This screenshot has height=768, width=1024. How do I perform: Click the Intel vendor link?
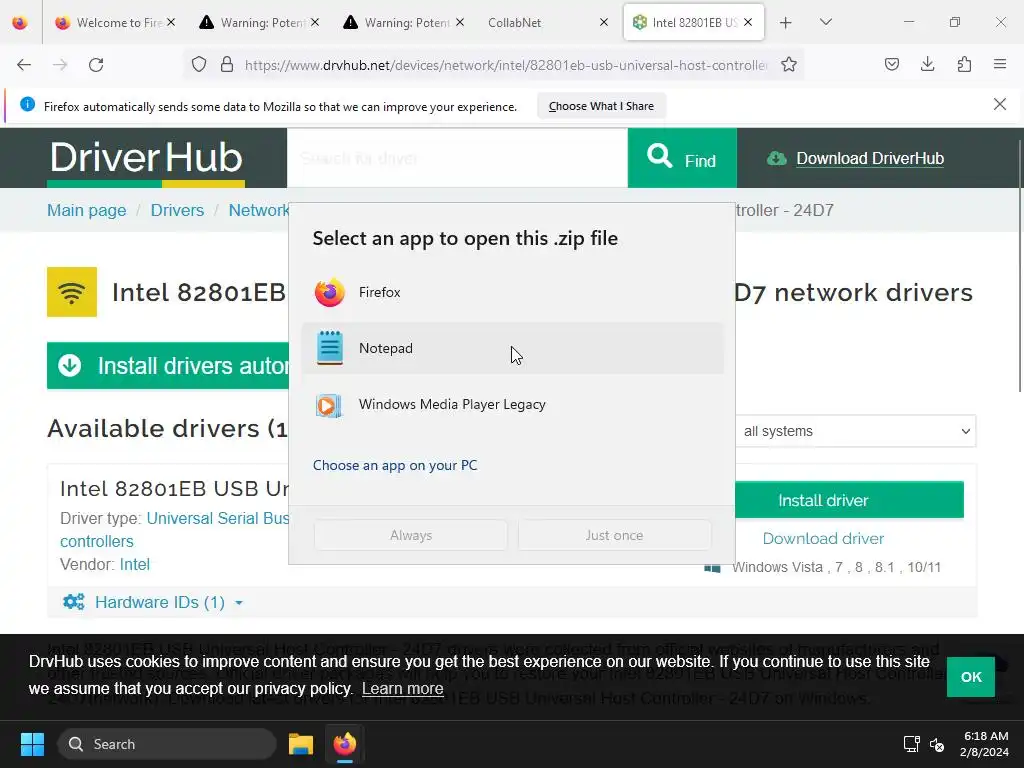[x=135, y=564]
